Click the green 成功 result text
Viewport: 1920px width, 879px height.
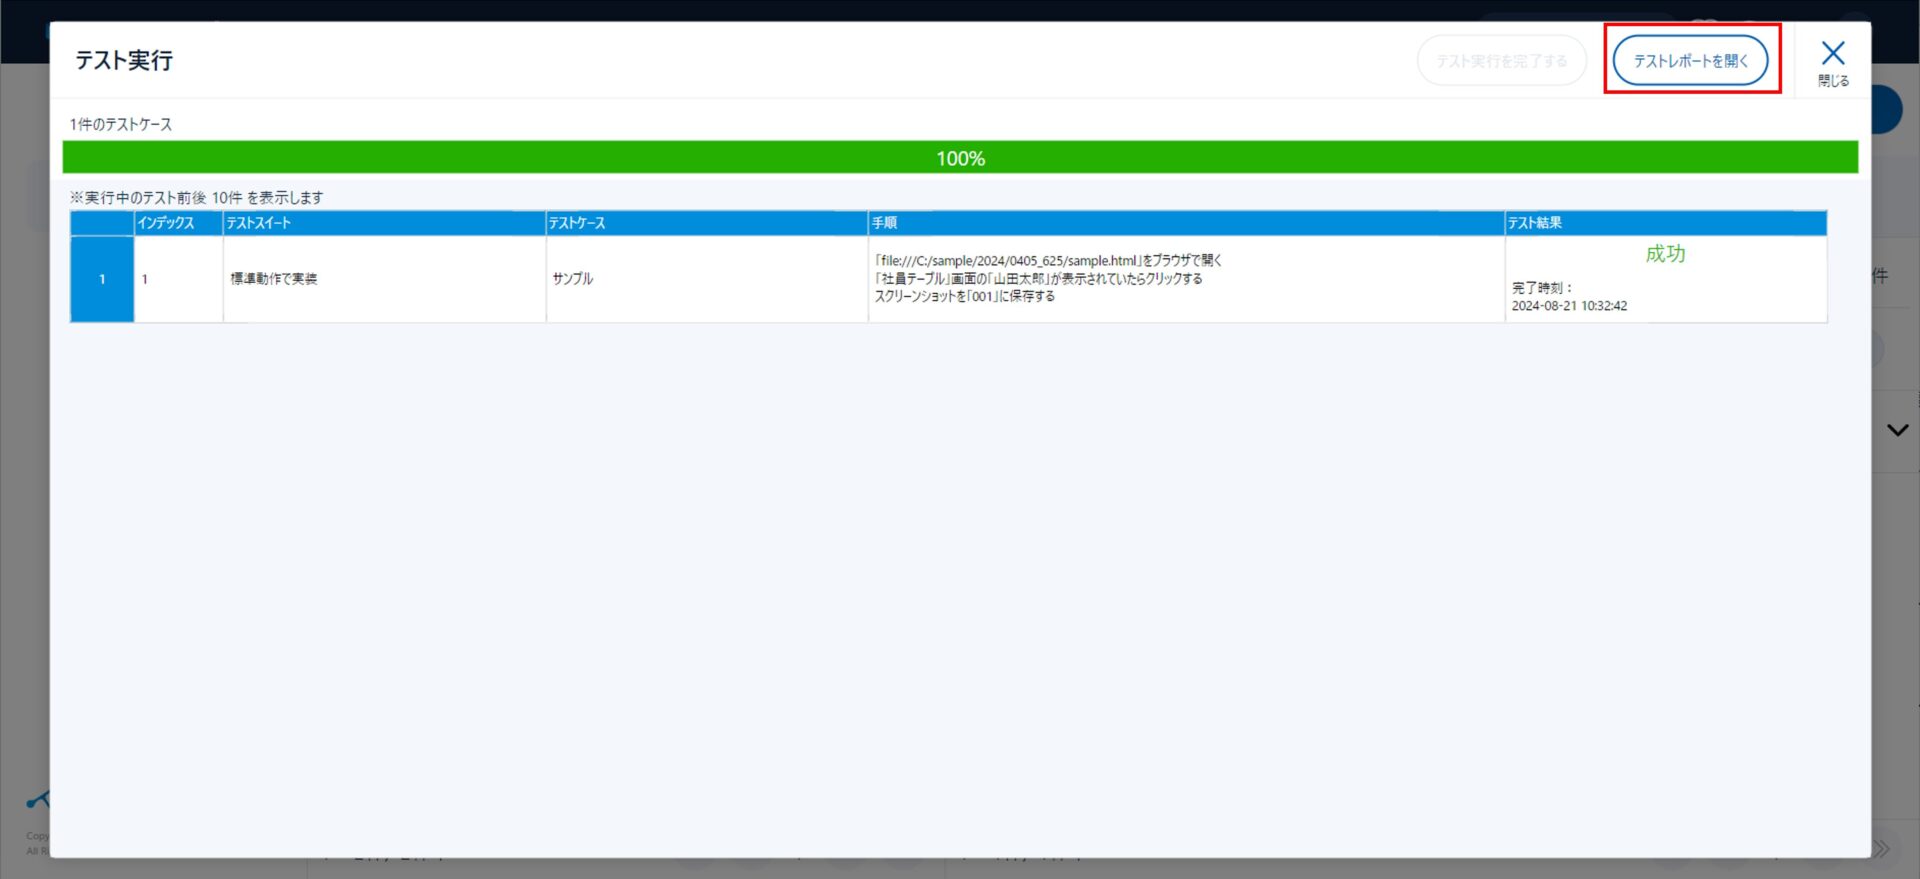[1665, 254]
